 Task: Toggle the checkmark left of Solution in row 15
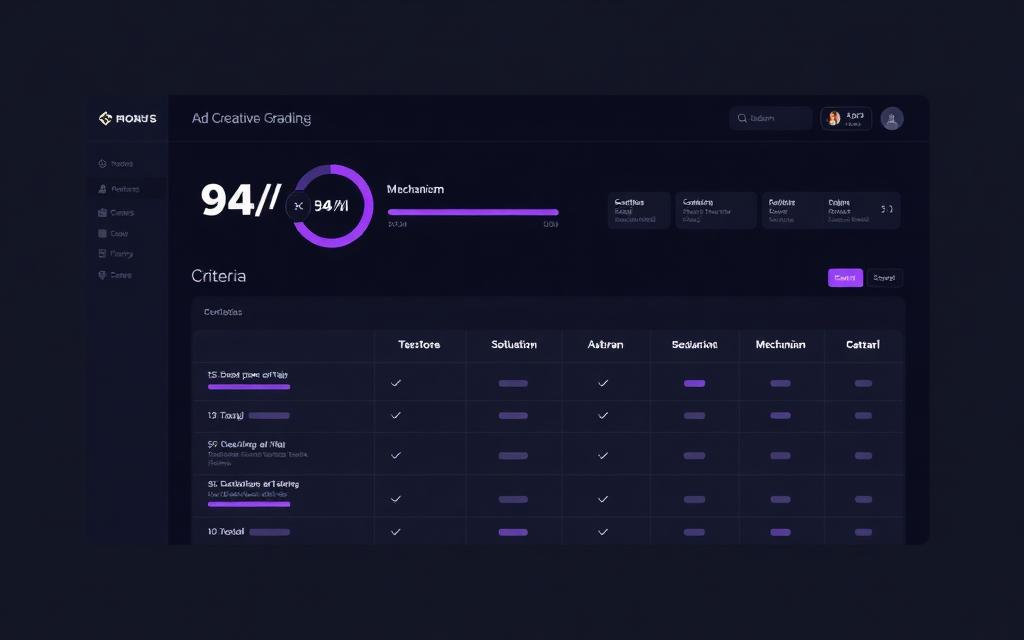point(396,383)
